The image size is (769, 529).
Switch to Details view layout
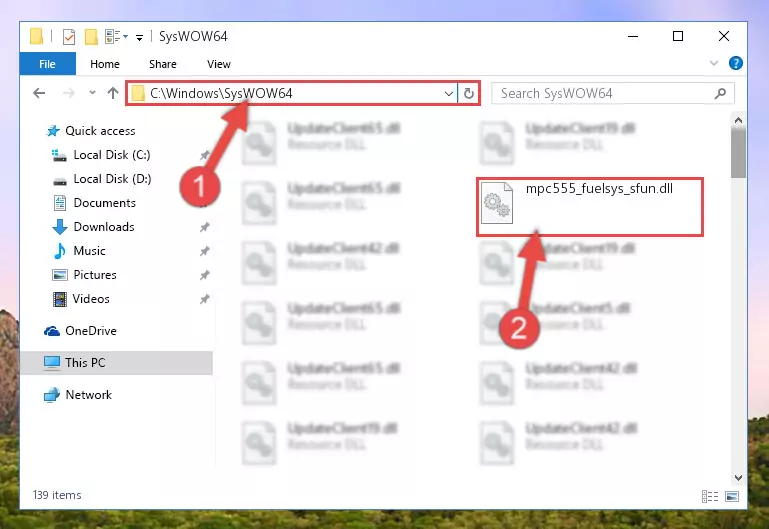tap(709, 497)
